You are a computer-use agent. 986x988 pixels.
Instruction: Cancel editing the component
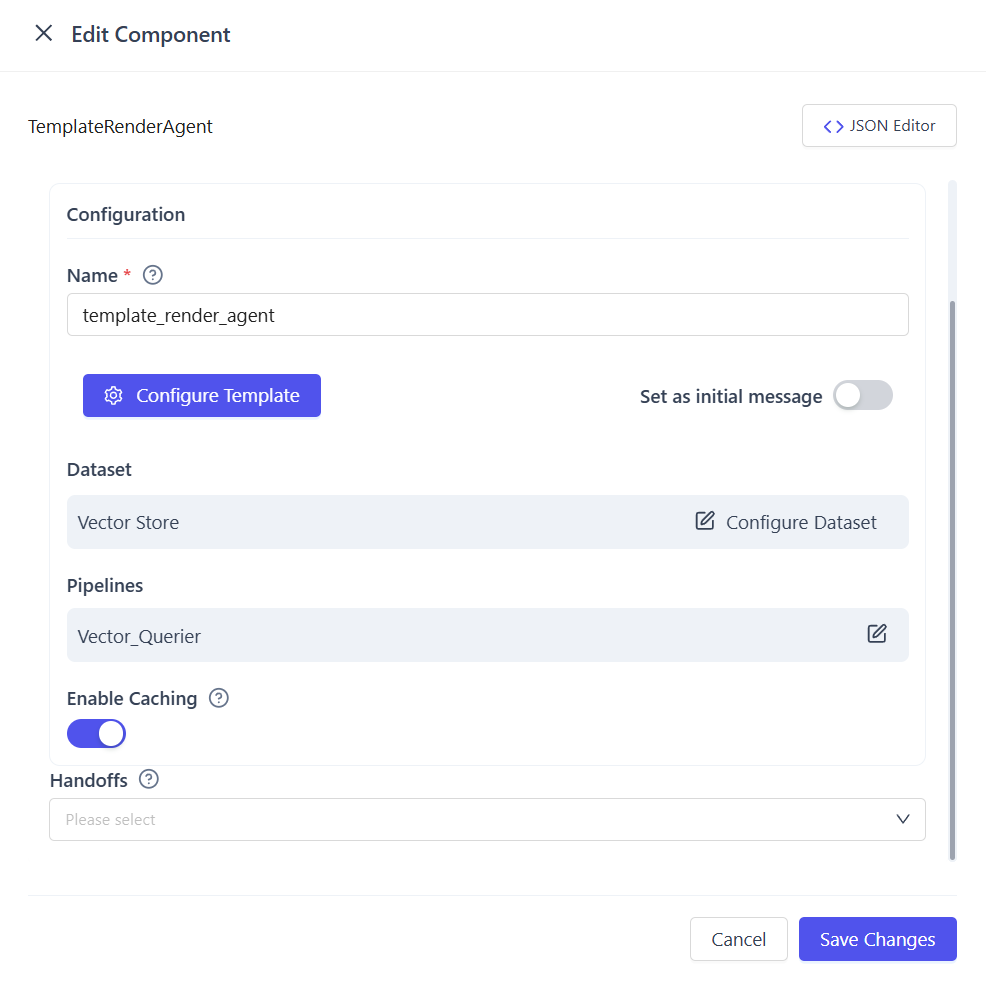pos(738,939)
